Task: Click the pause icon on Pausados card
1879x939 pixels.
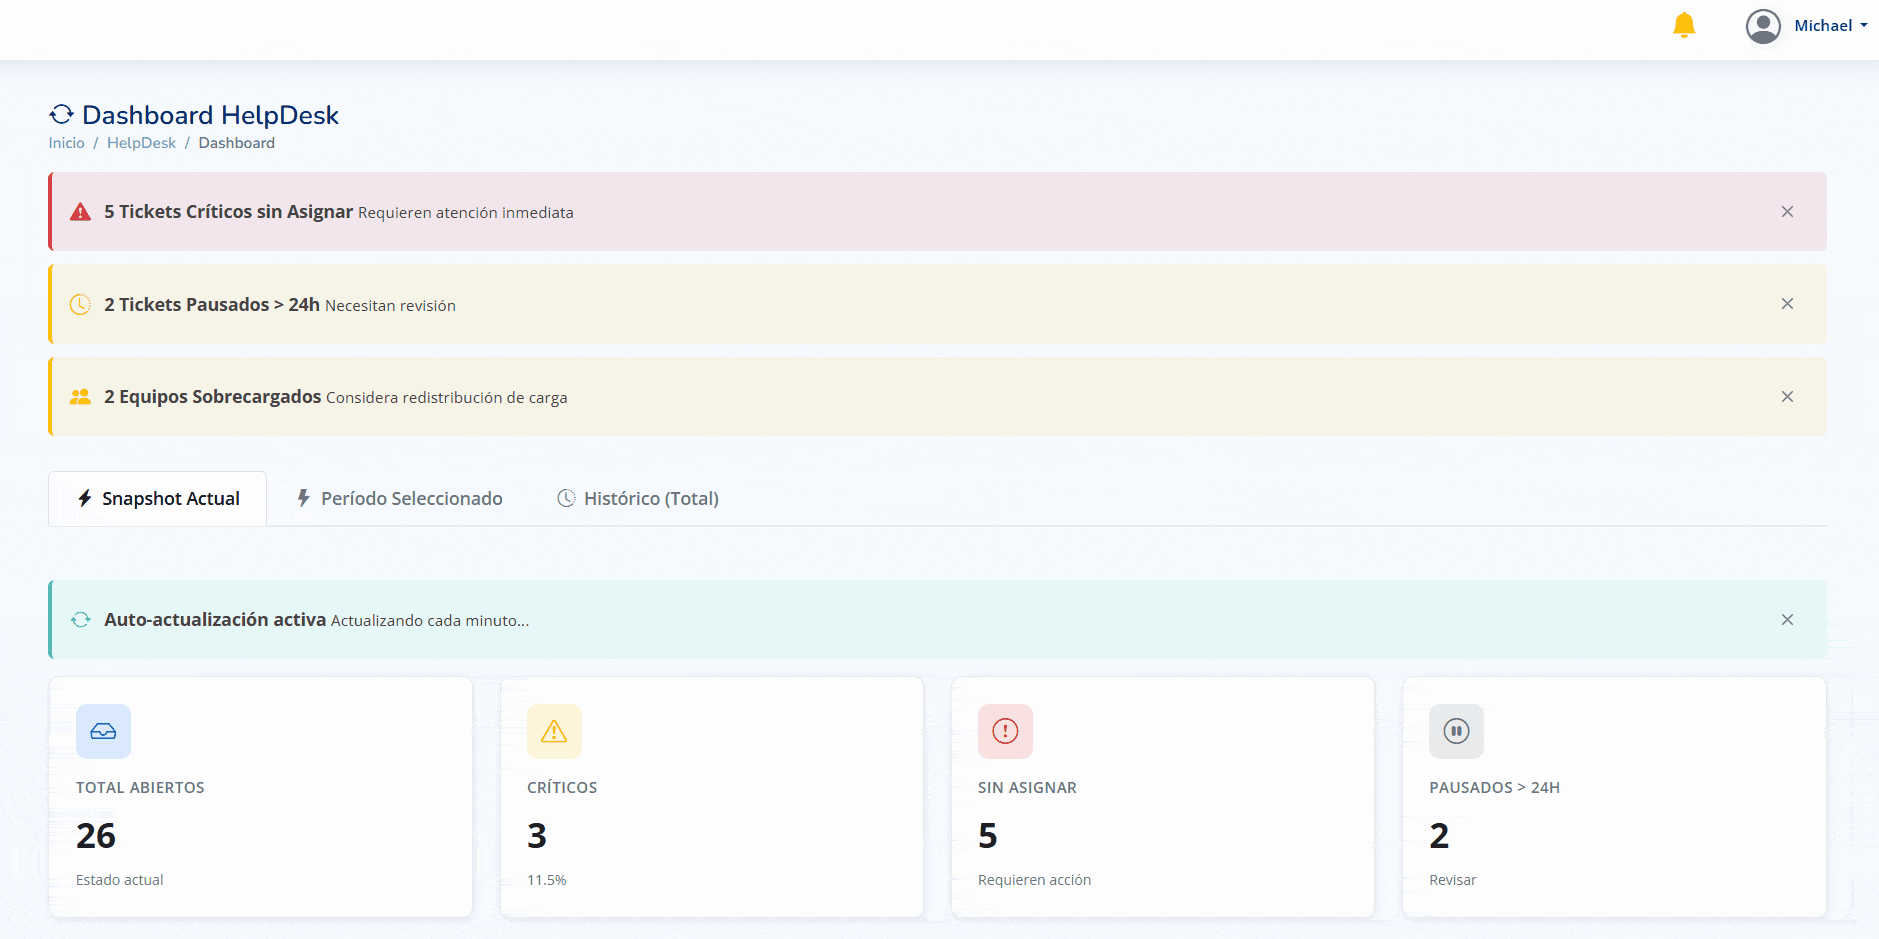Action: [x=1456, y=731]
